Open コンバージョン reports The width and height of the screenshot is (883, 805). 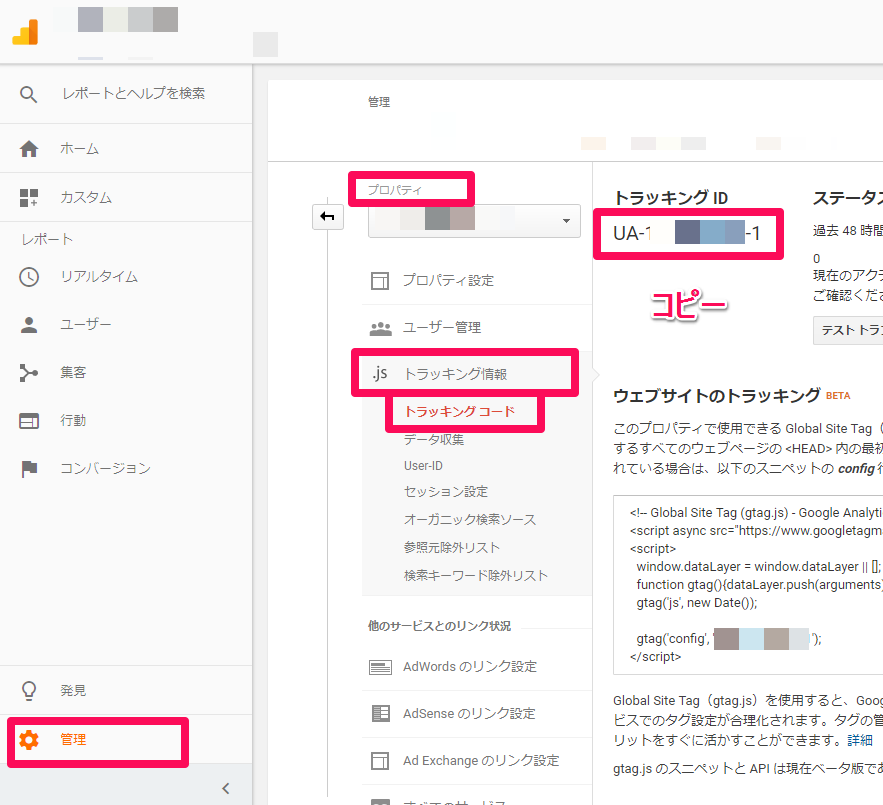[105, 469]
